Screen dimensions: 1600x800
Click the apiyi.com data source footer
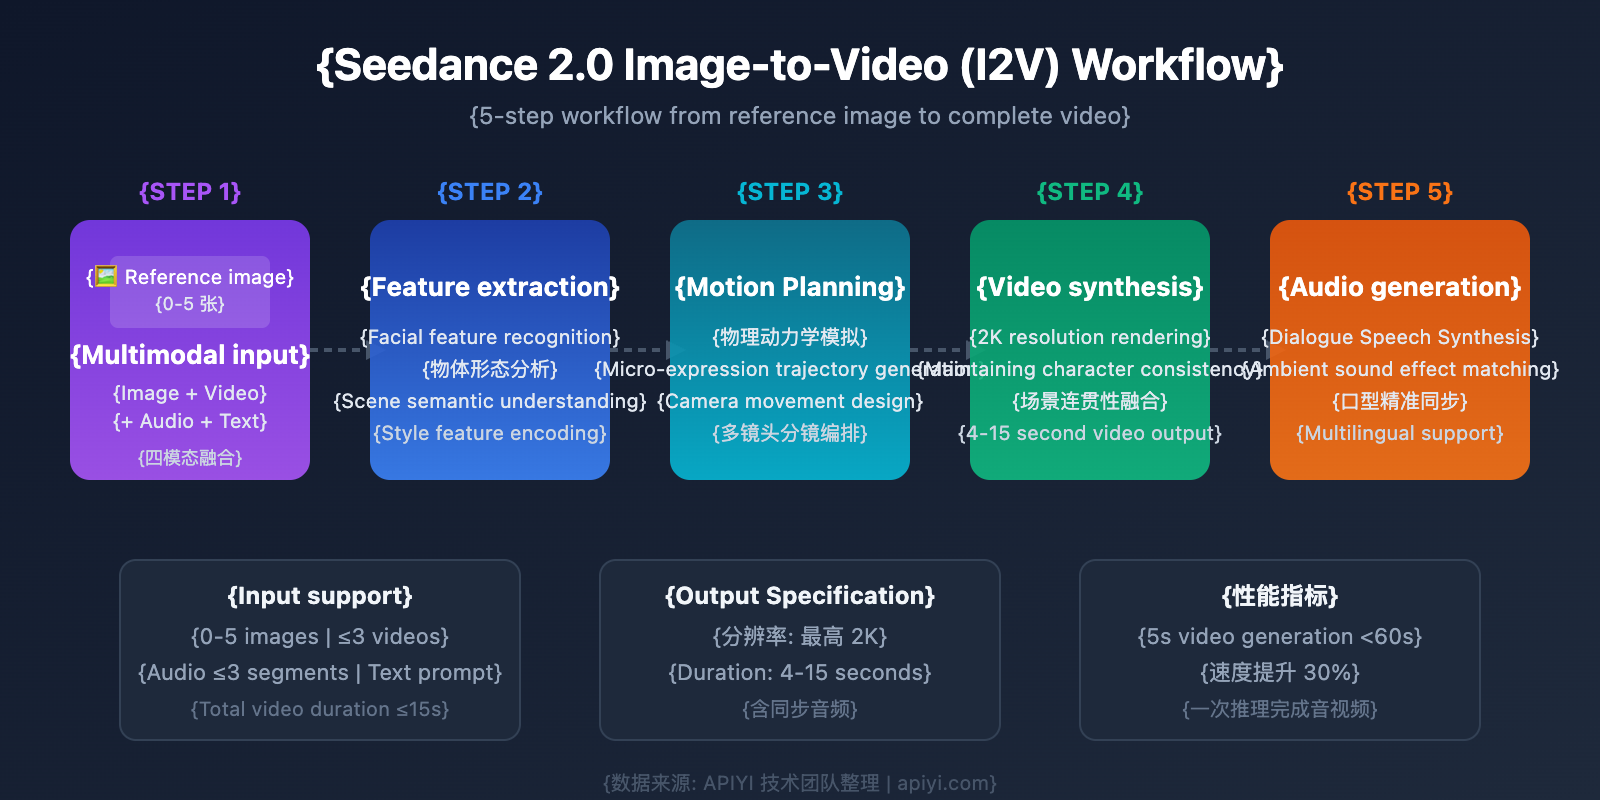[800, 783]
